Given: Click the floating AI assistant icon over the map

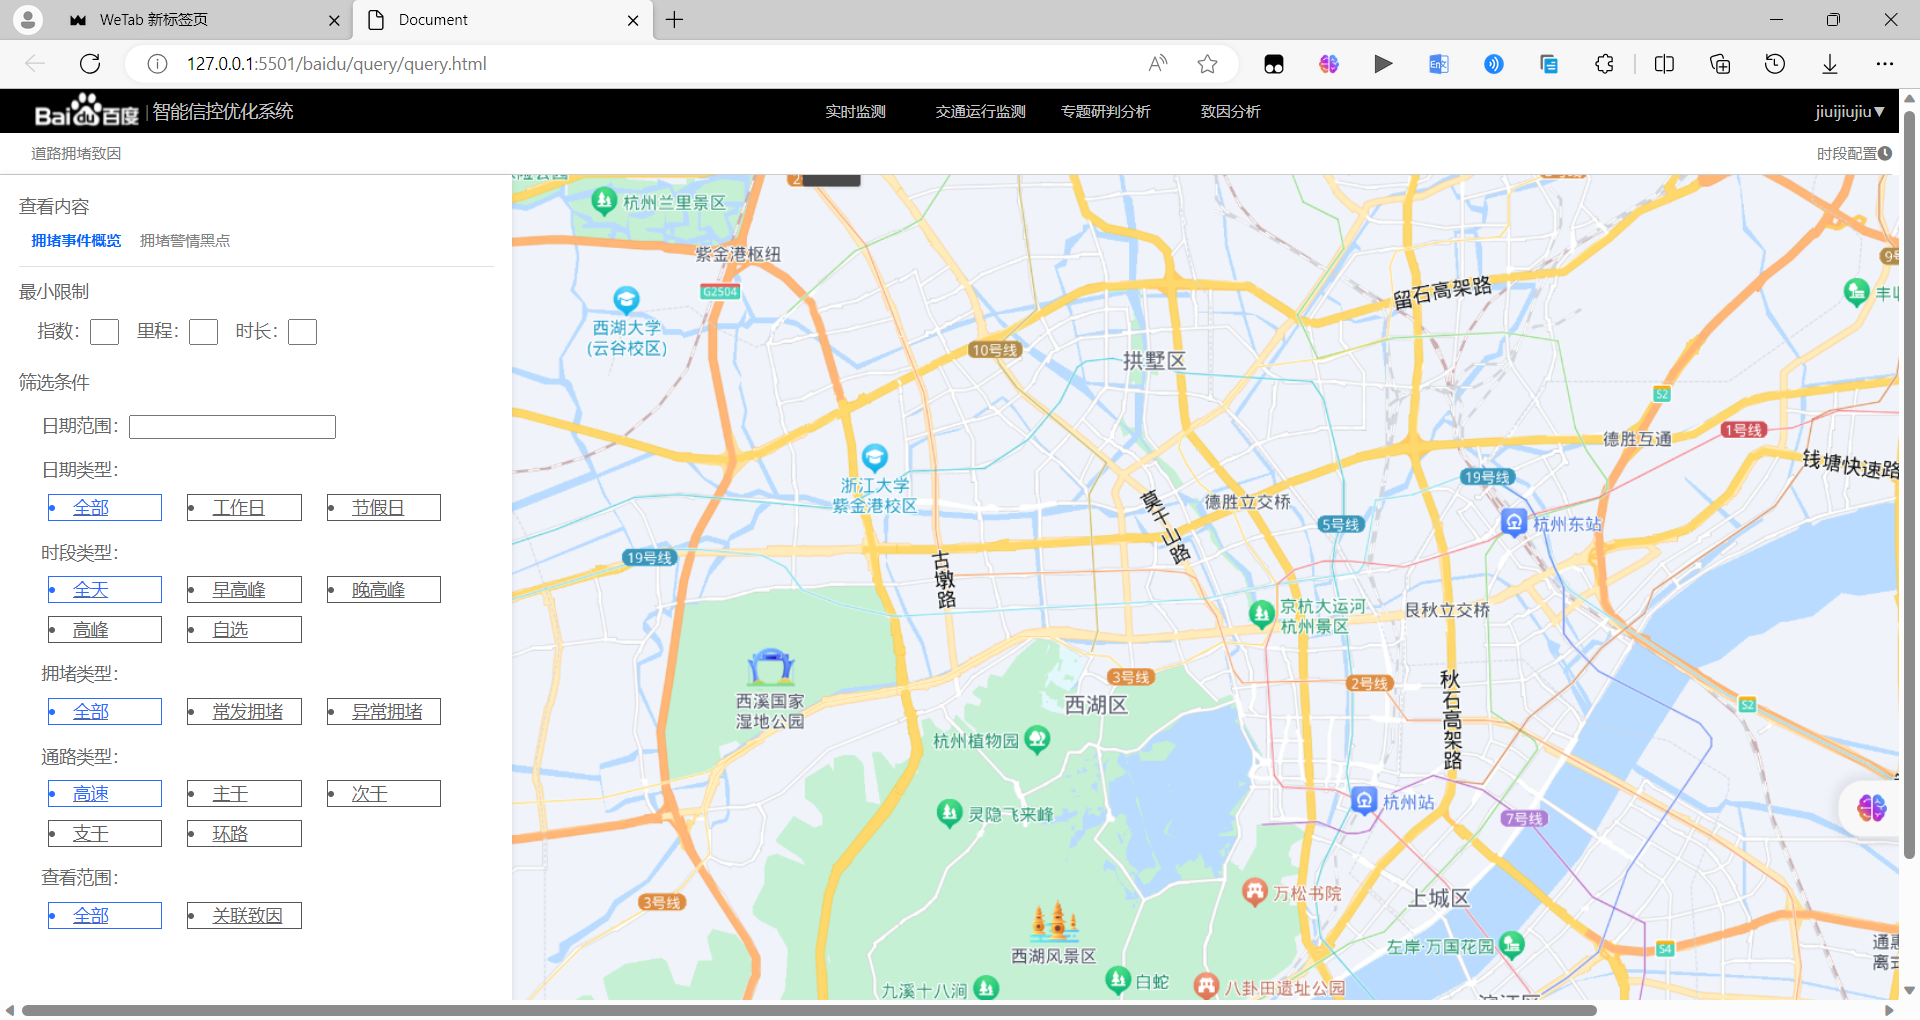Looking at the screenshot, I should coord(1871,808).
